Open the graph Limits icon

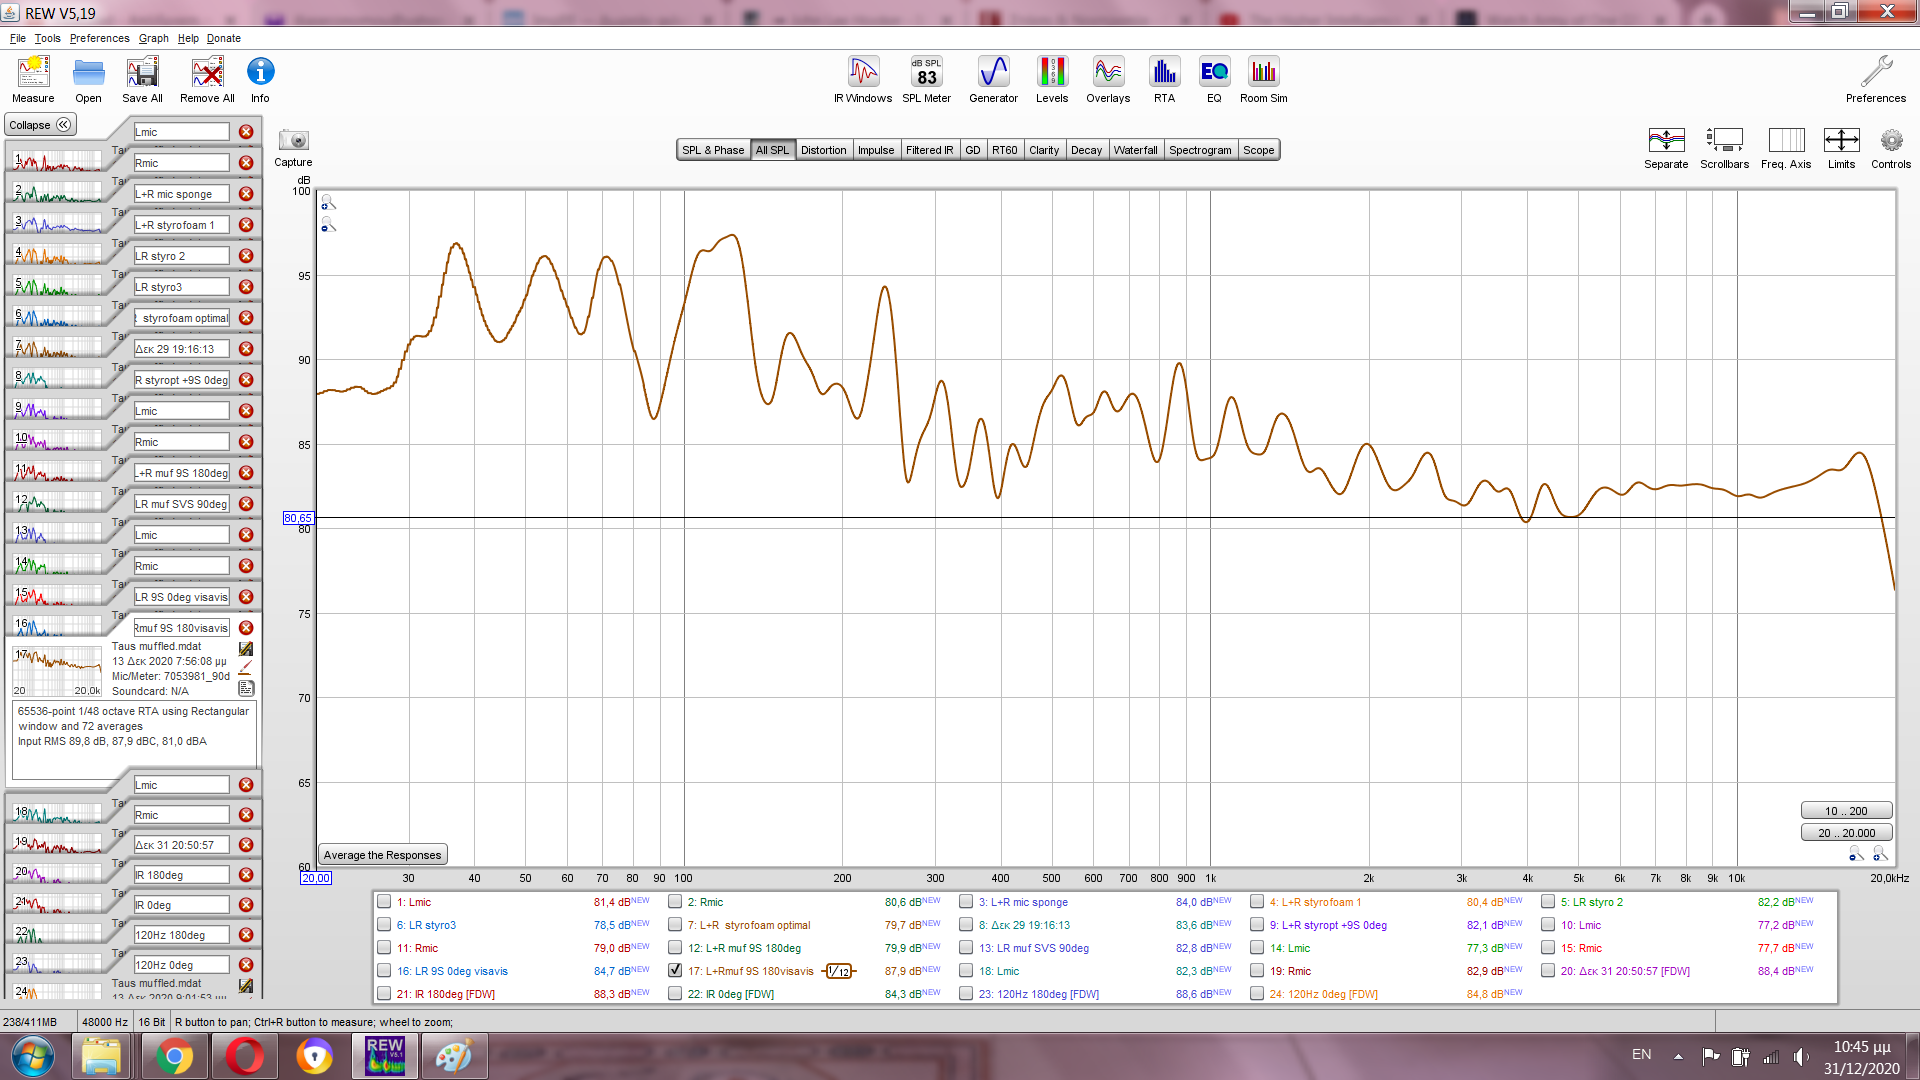click(1841, 148)
